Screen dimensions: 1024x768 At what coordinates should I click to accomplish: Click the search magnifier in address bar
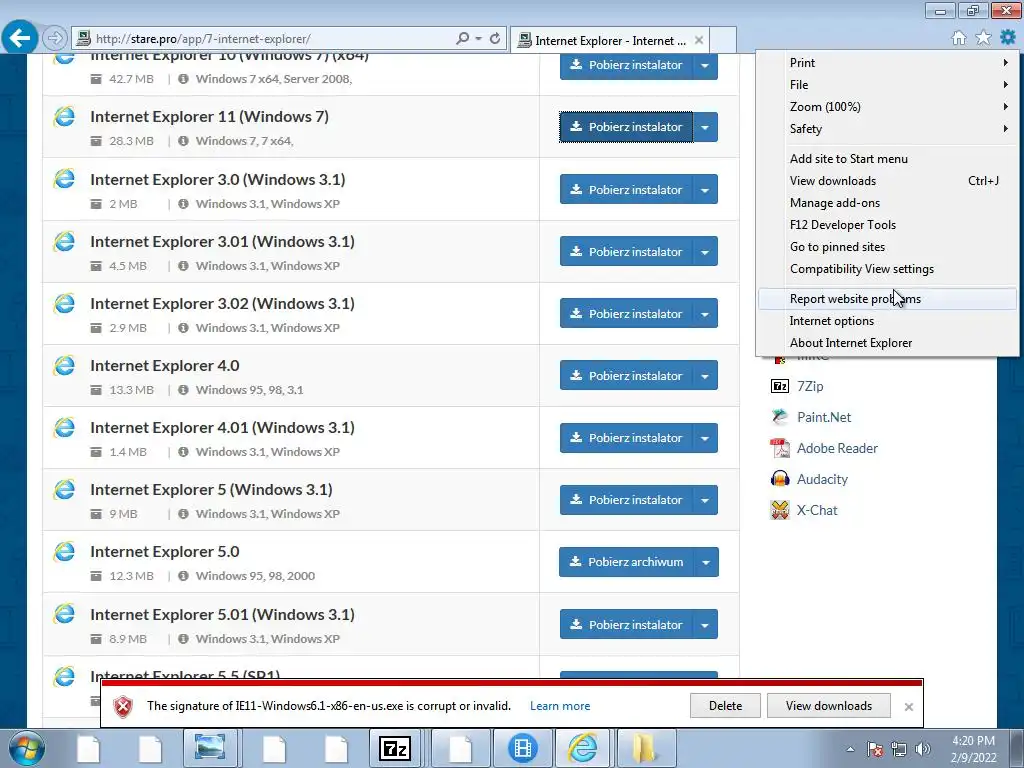[462, 39]
